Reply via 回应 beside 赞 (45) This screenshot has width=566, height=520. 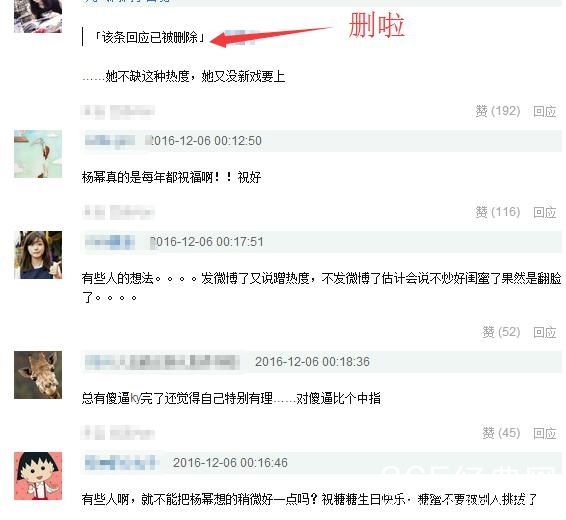[545, 433]
